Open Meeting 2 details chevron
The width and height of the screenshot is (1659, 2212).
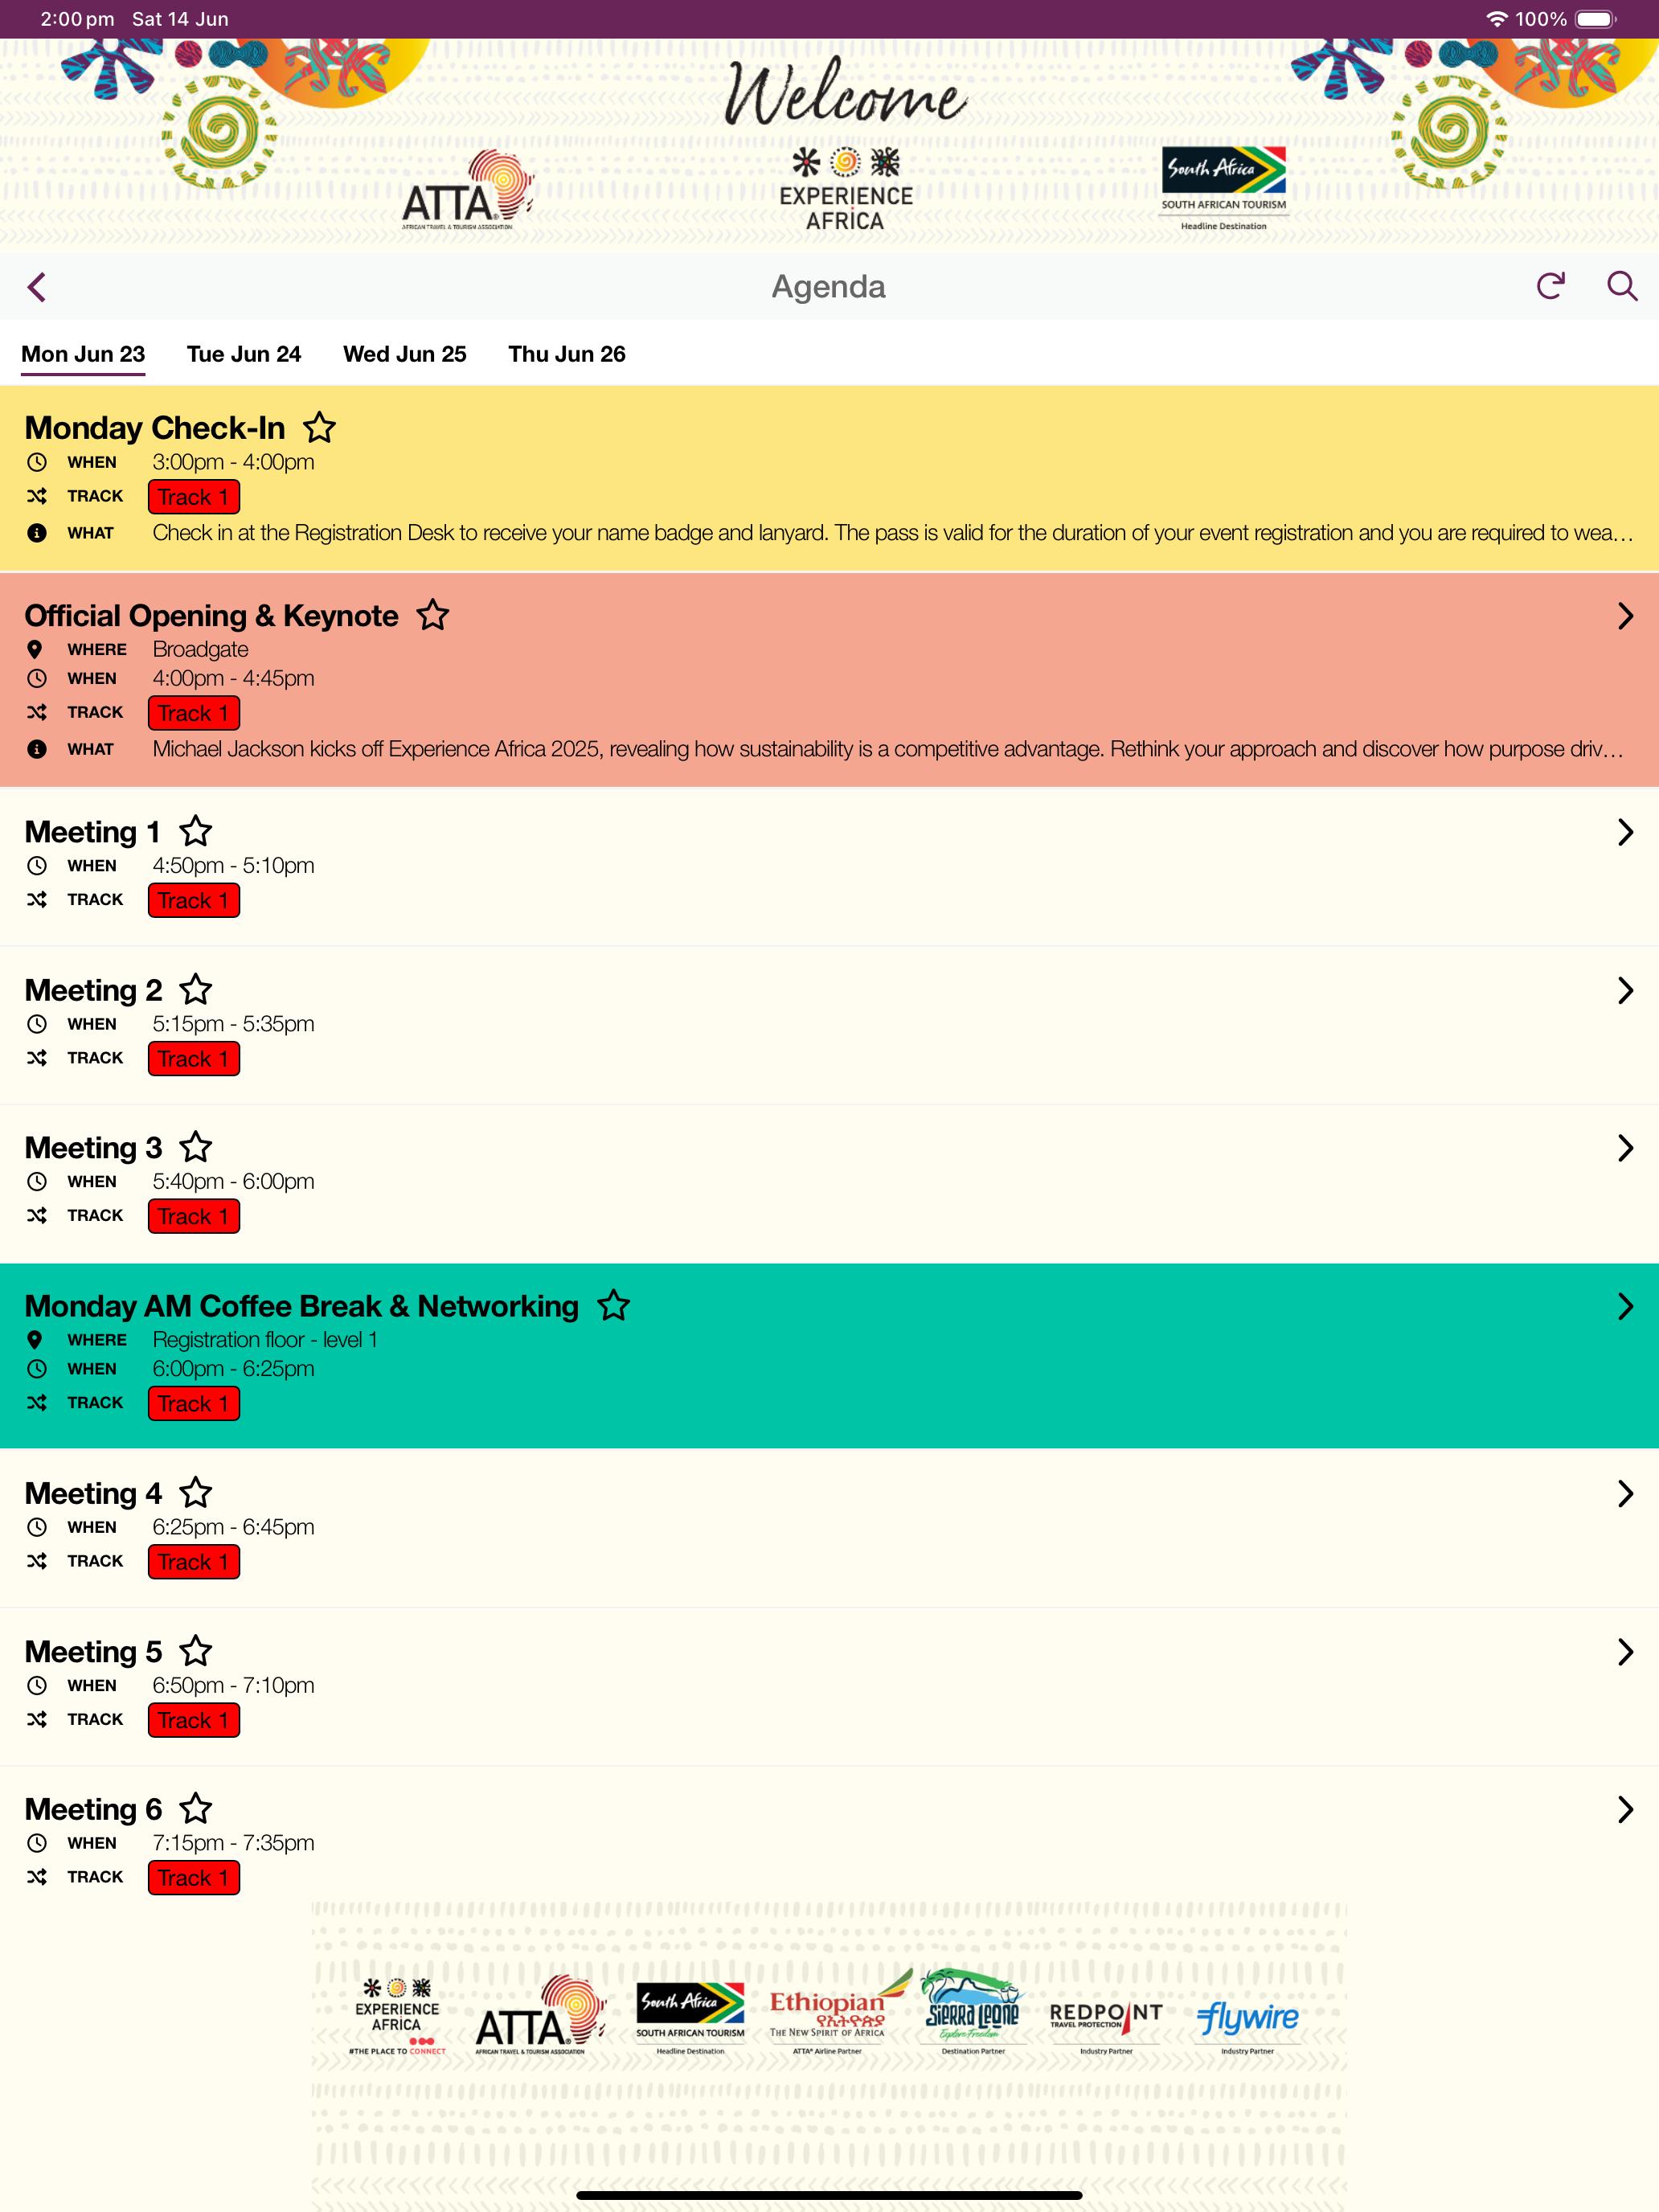point(1625,990)
